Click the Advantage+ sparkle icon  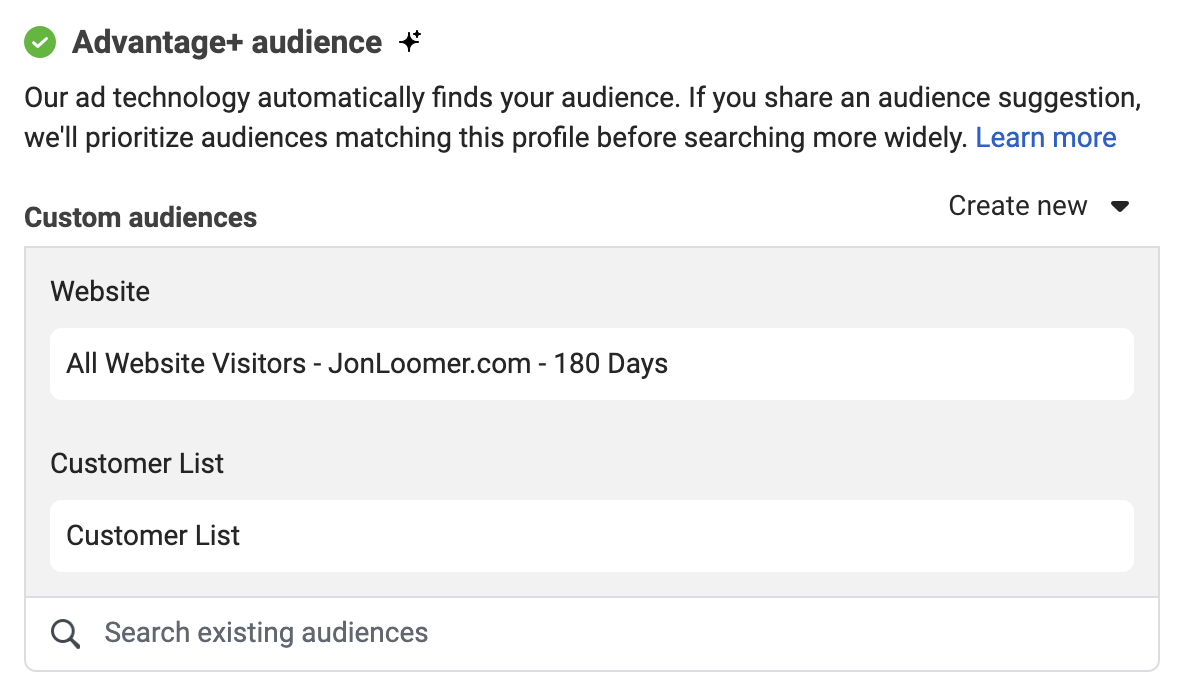[x=410, y=41]
